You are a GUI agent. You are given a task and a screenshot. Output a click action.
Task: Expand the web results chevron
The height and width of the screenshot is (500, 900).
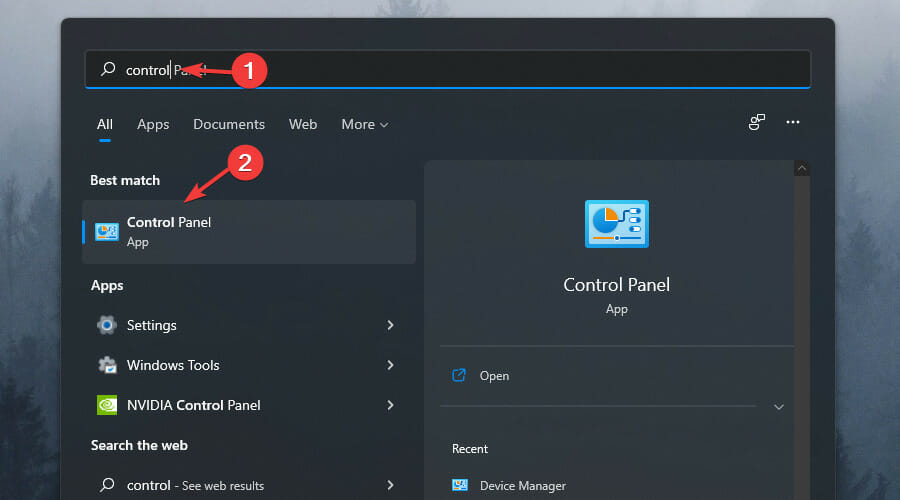[390, 485]
